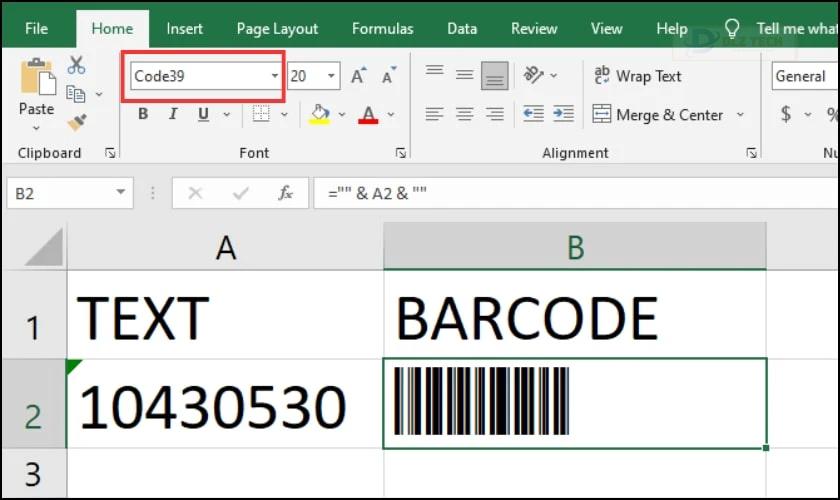Click the Insert Function fx icon

286,193
